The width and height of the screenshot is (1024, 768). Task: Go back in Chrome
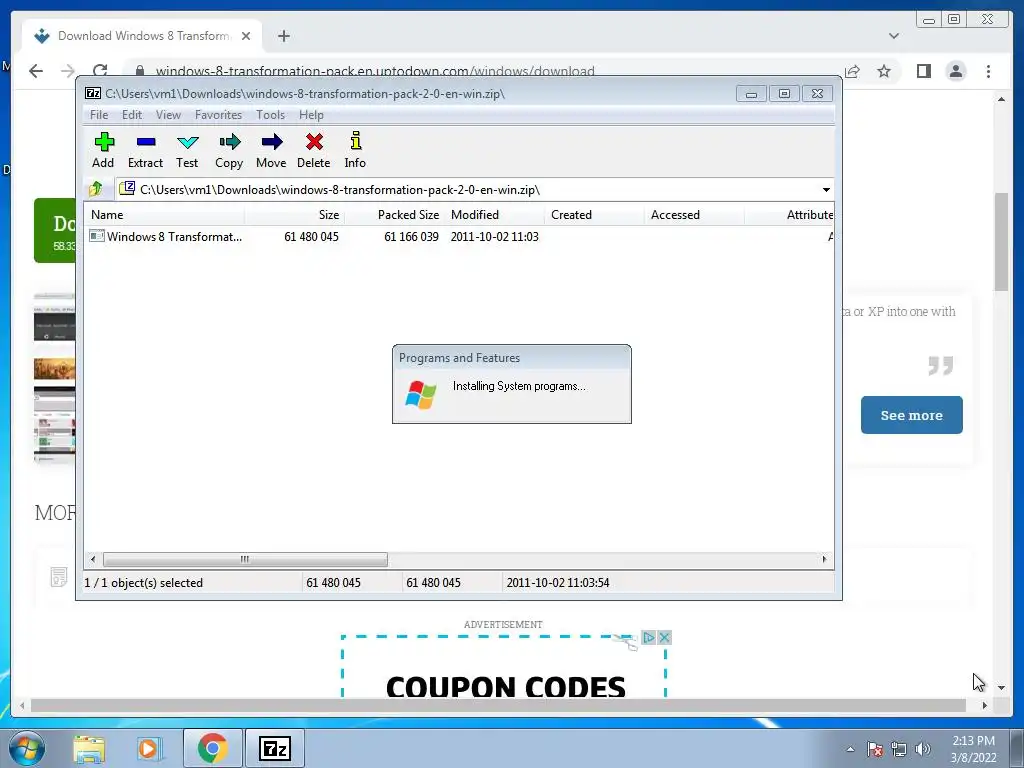point(36,71)
